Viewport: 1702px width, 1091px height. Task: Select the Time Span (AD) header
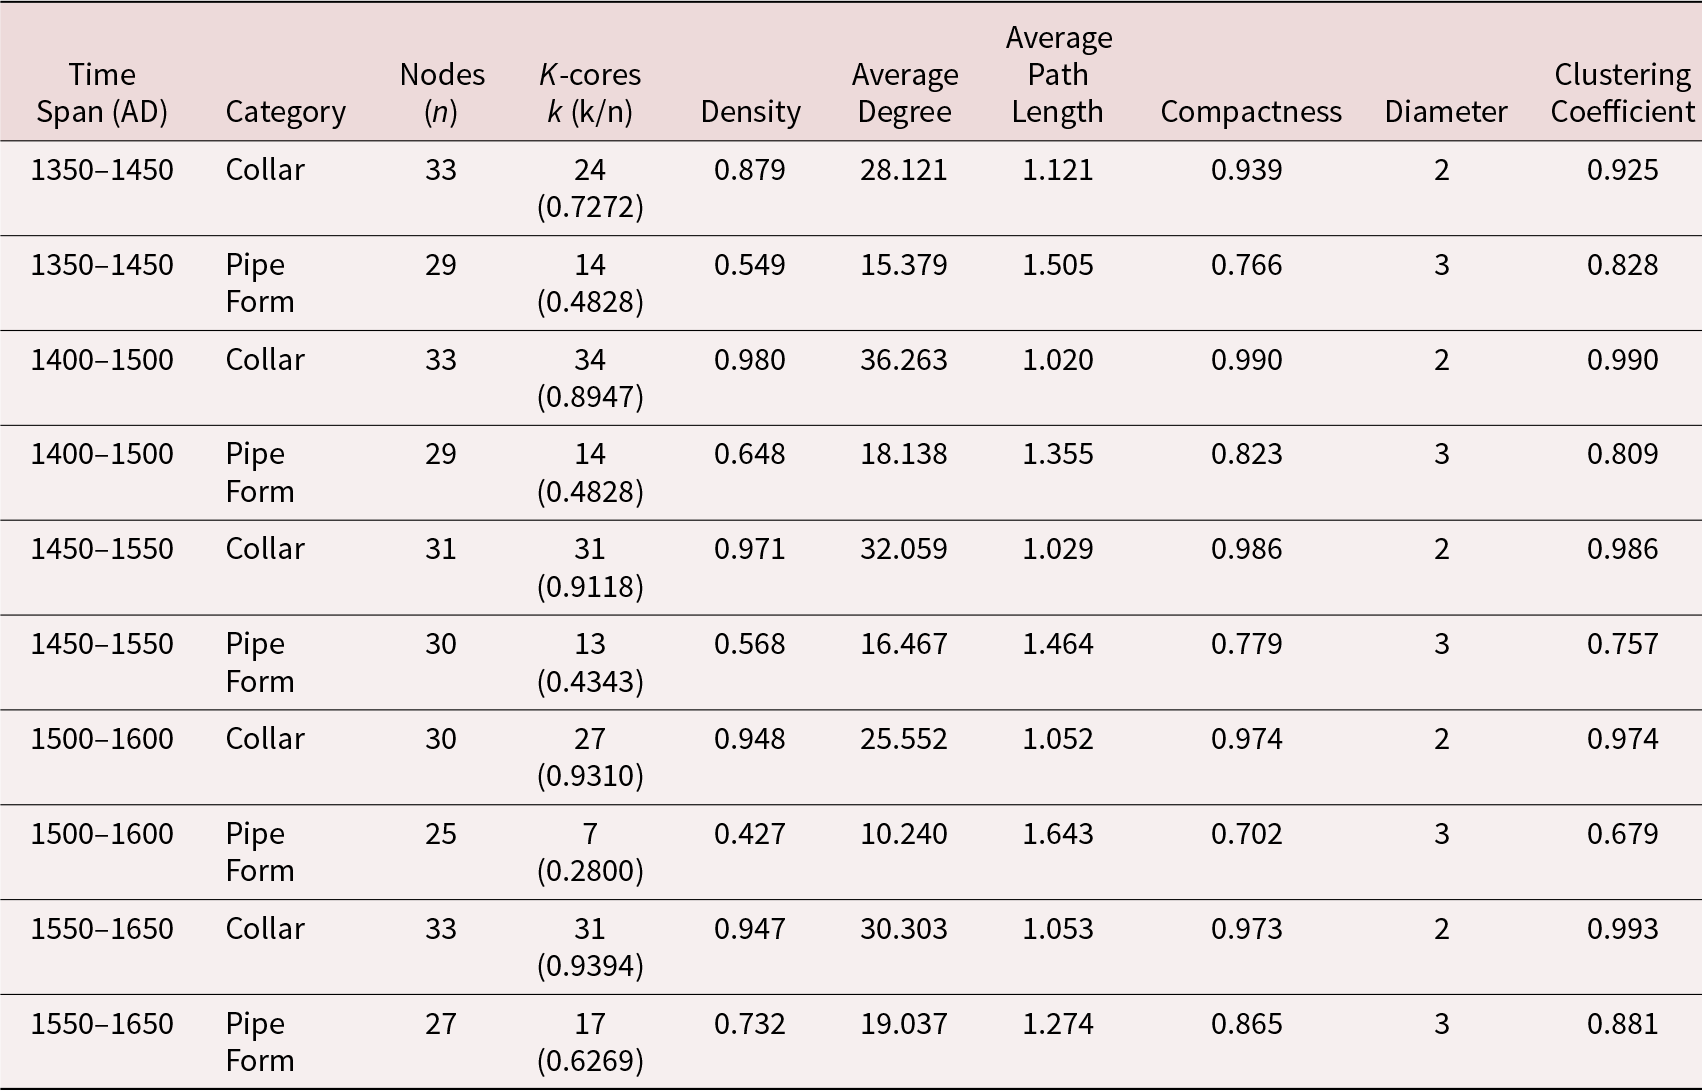[x=102, y=93]
